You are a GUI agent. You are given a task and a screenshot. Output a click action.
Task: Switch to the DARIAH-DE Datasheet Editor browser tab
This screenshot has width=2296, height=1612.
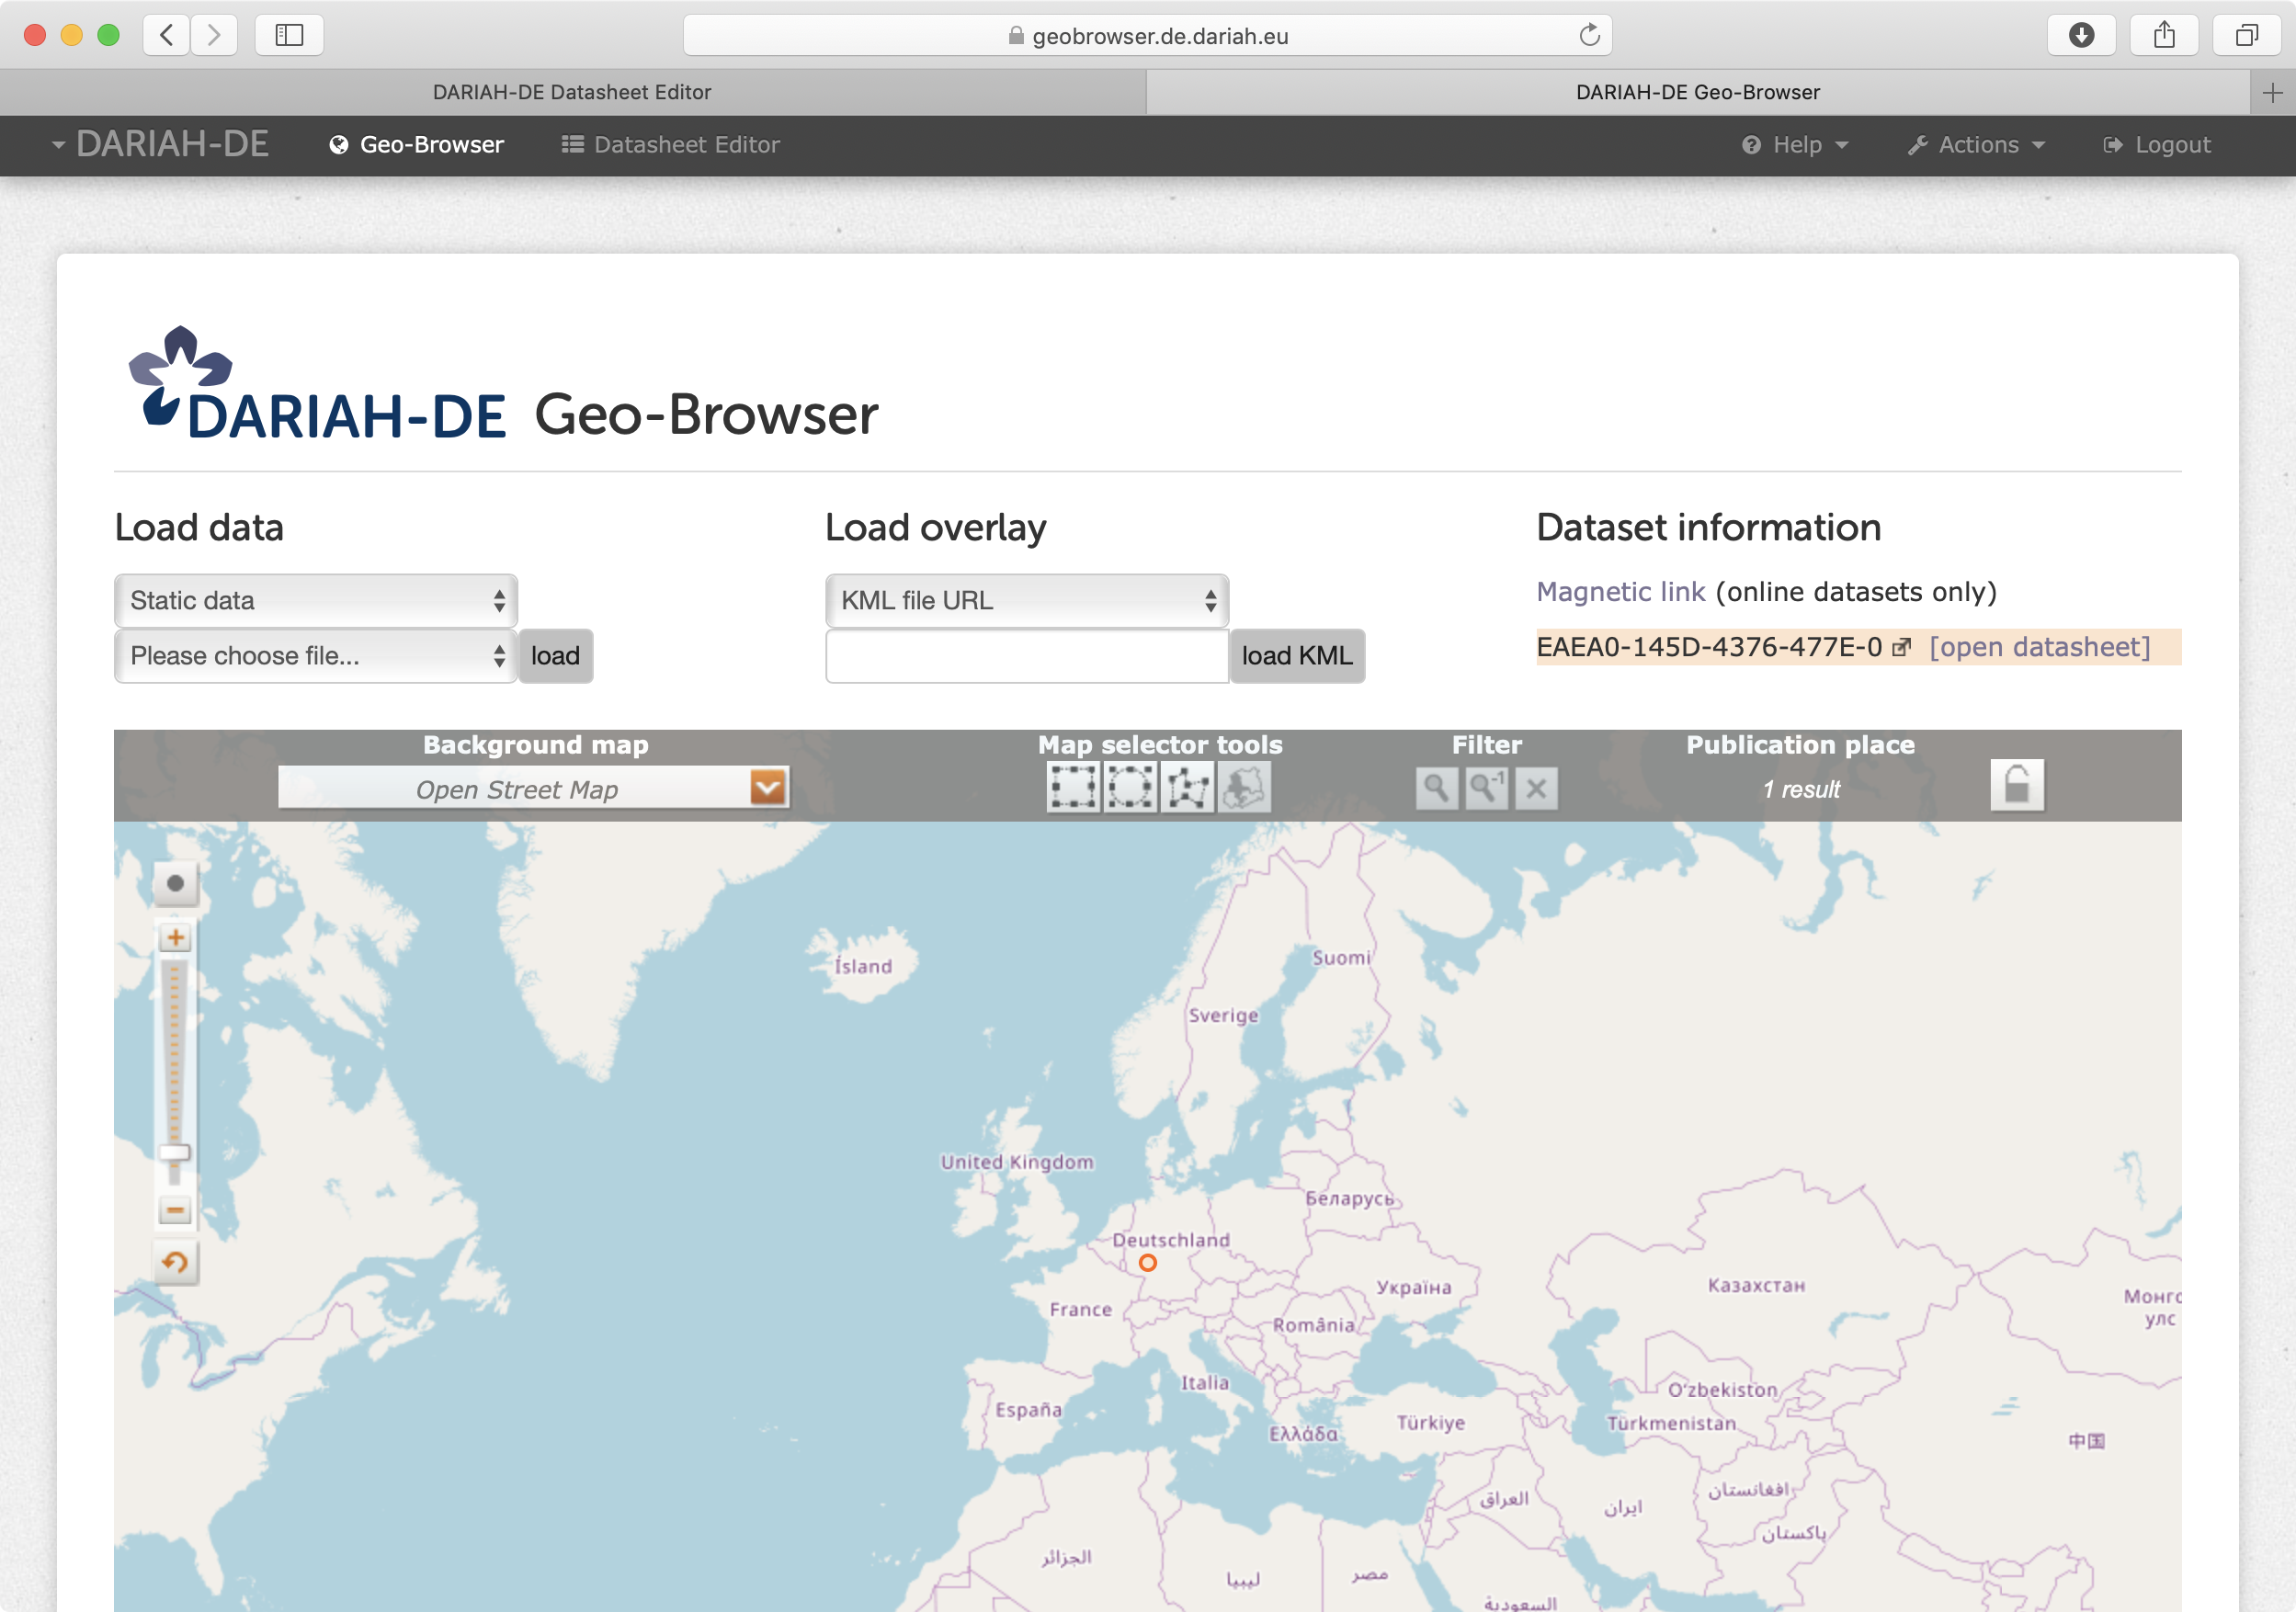click(574, 91)
